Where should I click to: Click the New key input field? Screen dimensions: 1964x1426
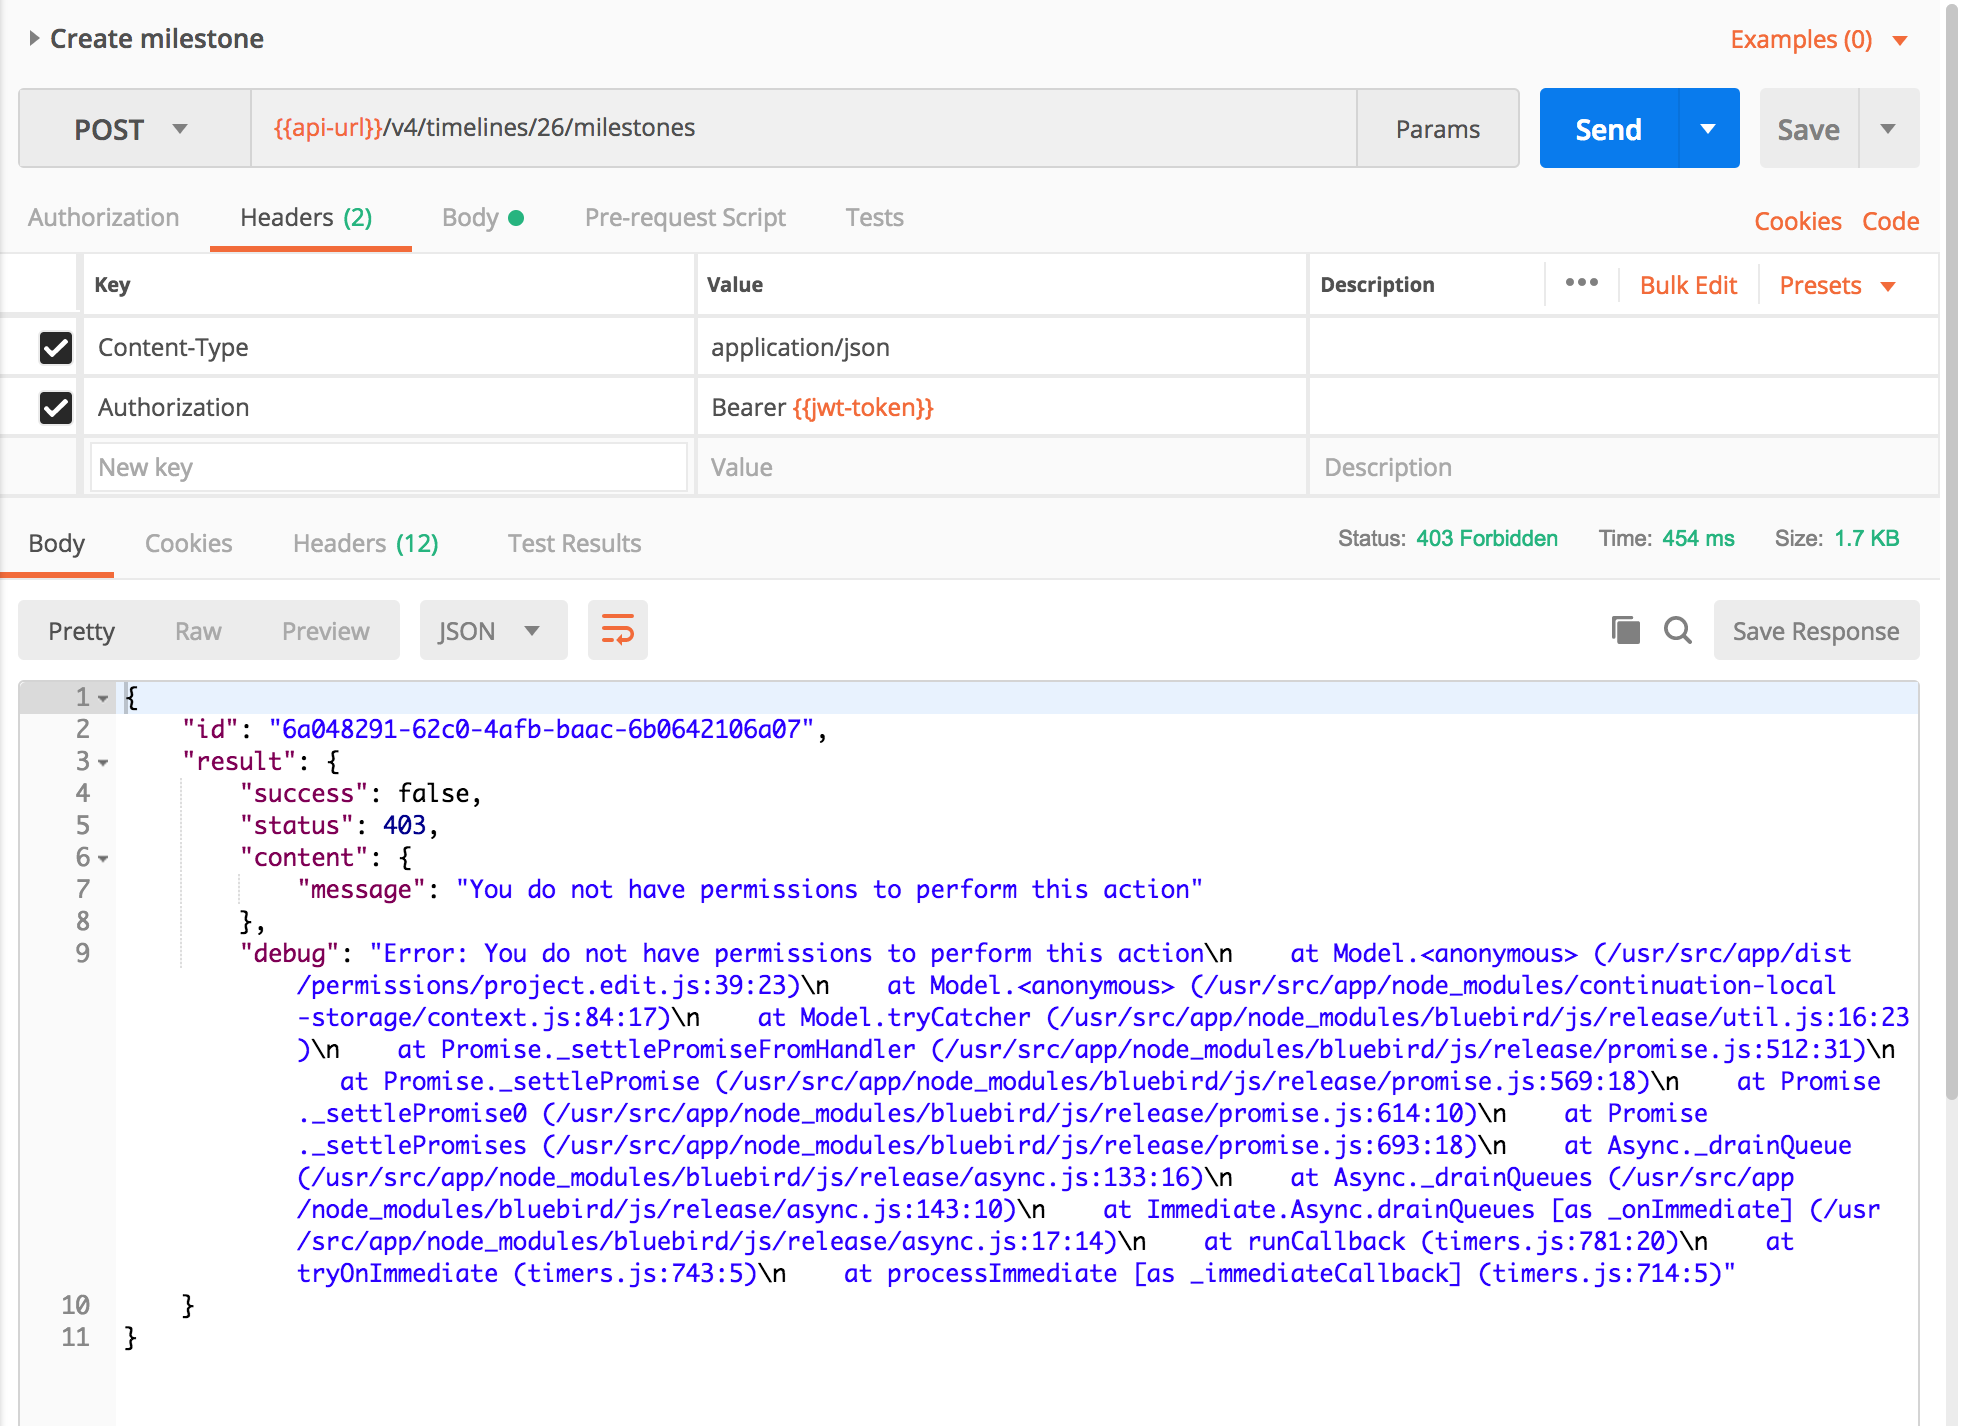tap(388, 467)
